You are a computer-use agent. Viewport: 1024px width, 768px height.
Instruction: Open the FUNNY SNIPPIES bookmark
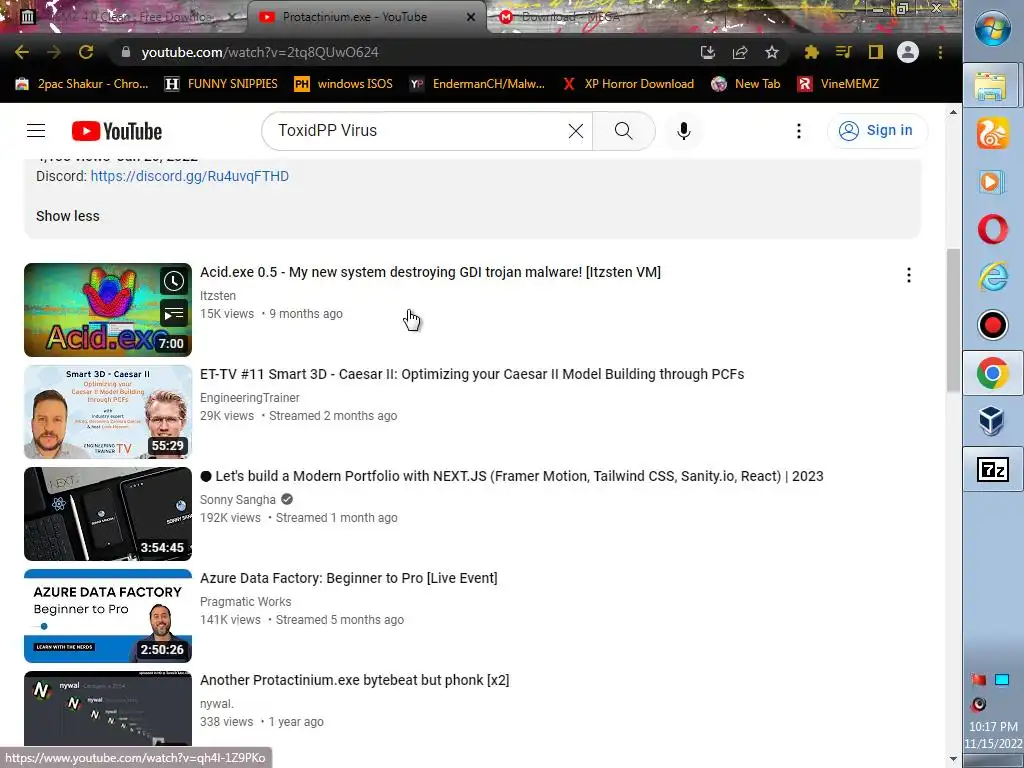[221, 84]
